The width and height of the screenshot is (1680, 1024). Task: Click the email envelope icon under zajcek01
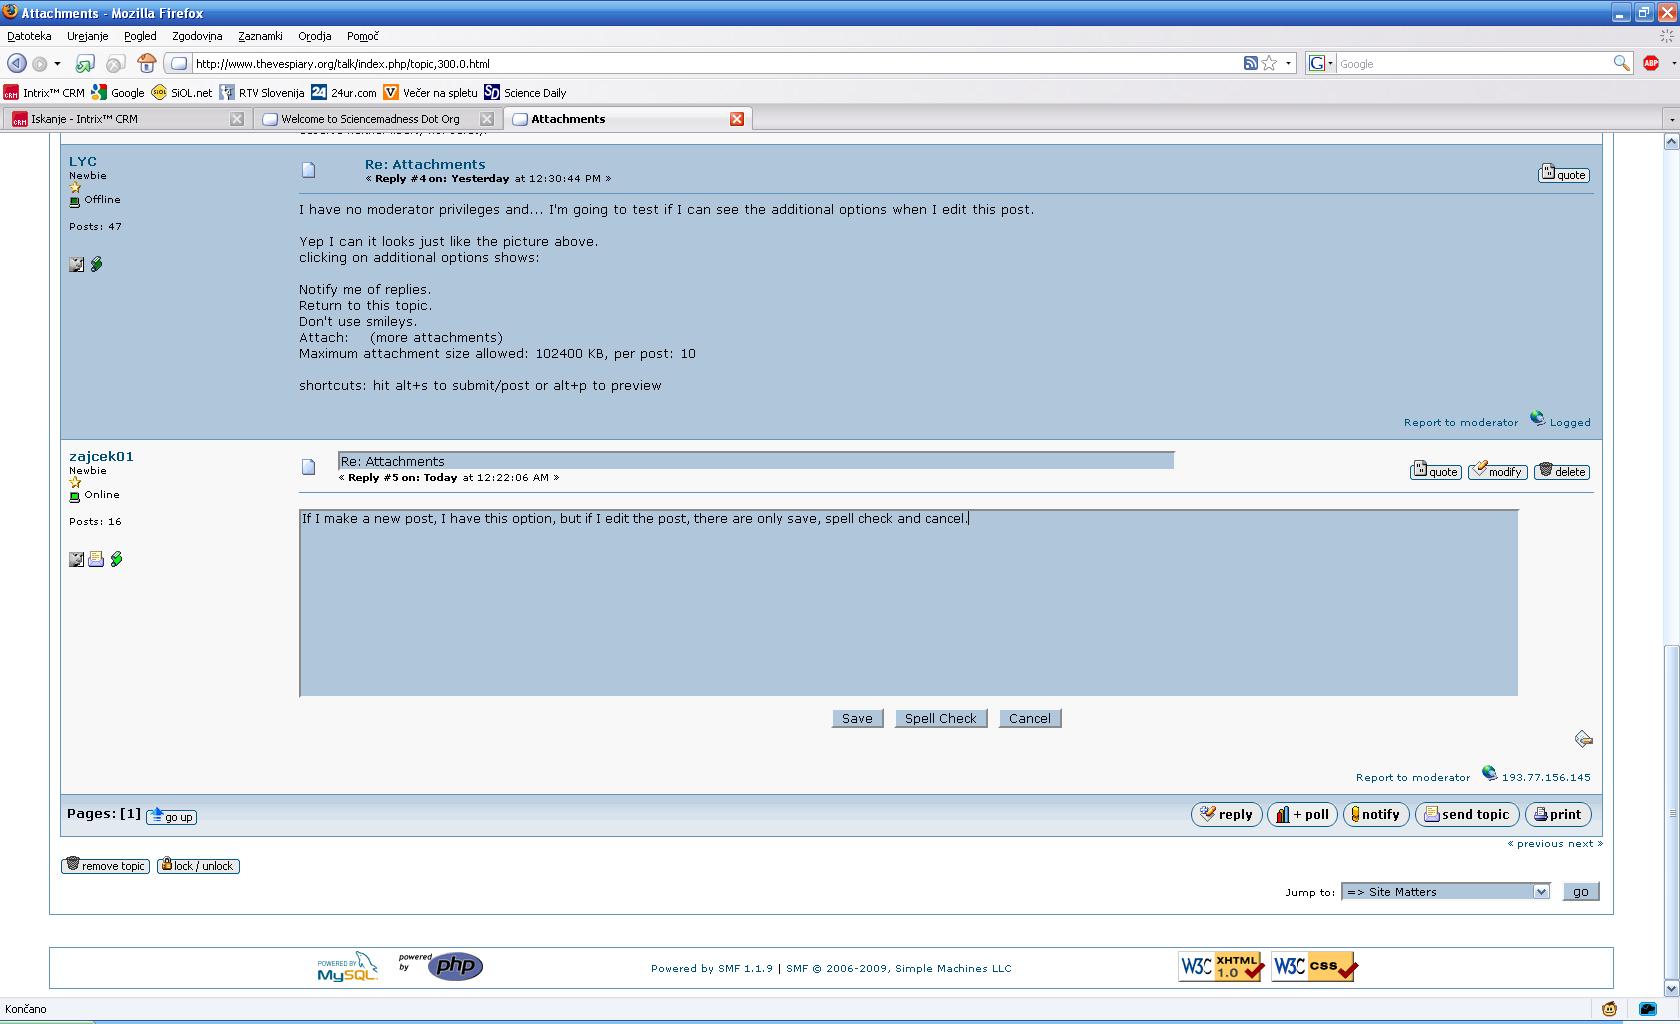96,559
